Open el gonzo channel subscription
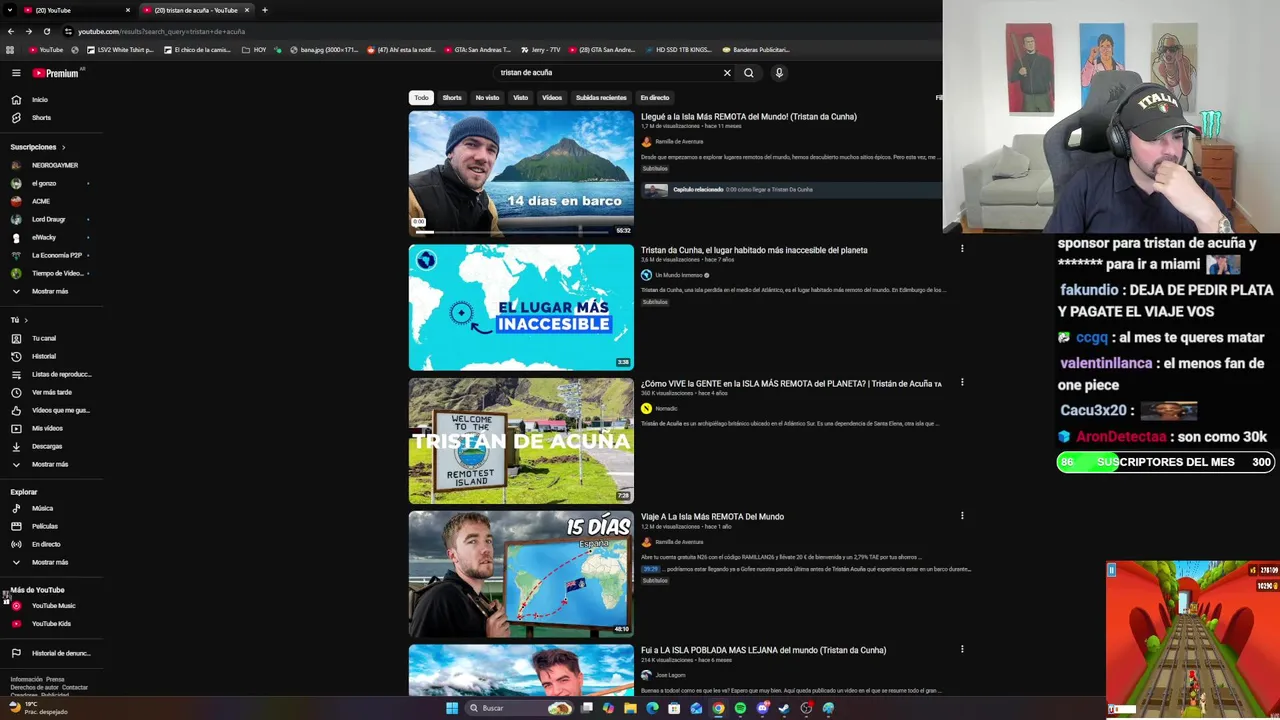 click(44, 183)
